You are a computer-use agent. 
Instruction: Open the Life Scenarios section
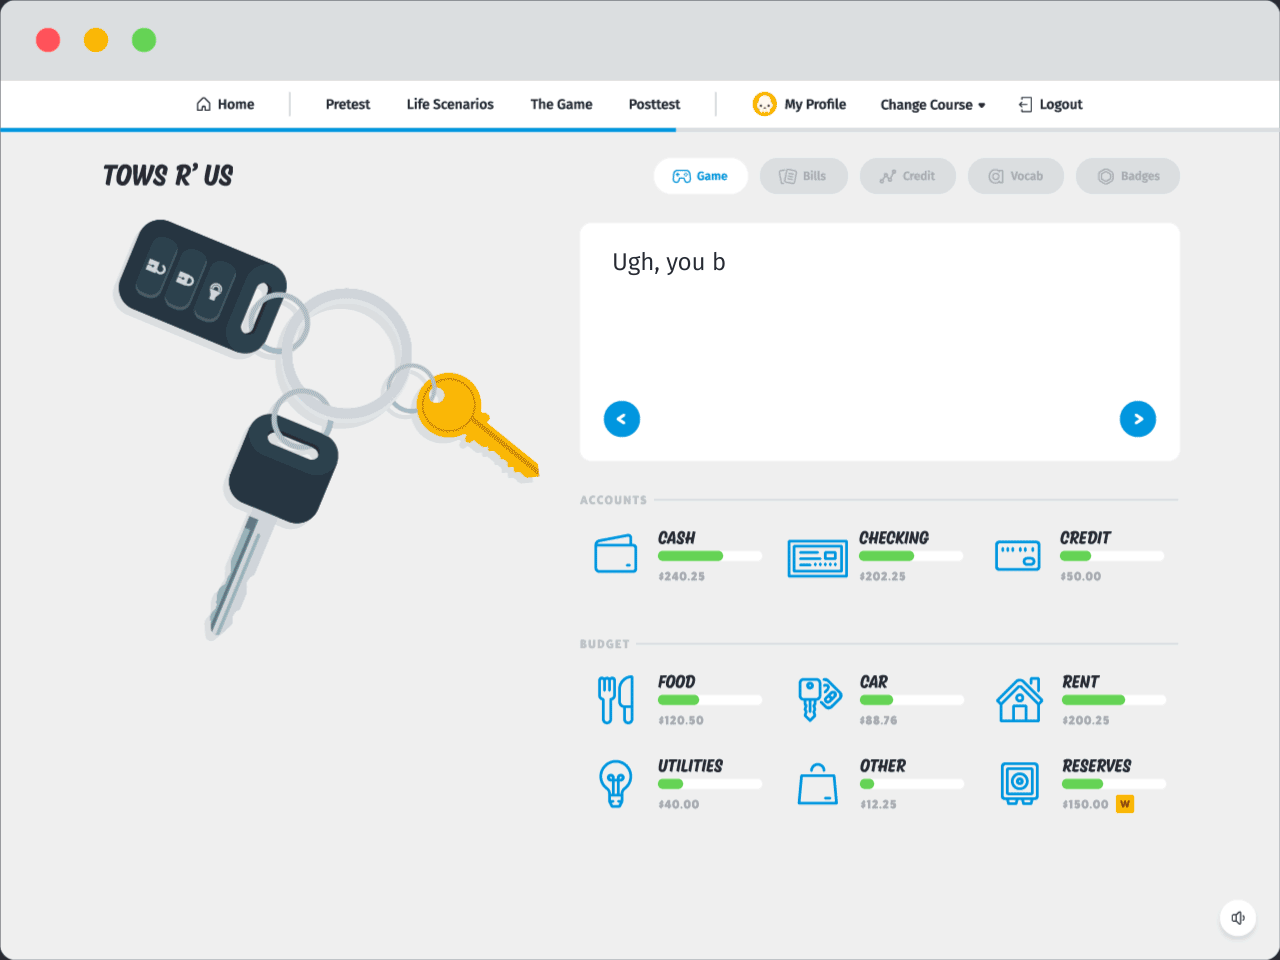click(x=450, y=104)
